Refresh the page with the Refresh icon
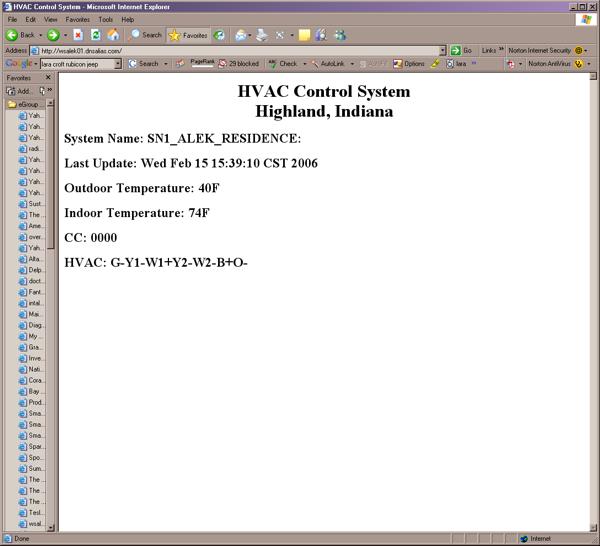The height and width of the screenshot is (546, 600). tap(96, 35)
